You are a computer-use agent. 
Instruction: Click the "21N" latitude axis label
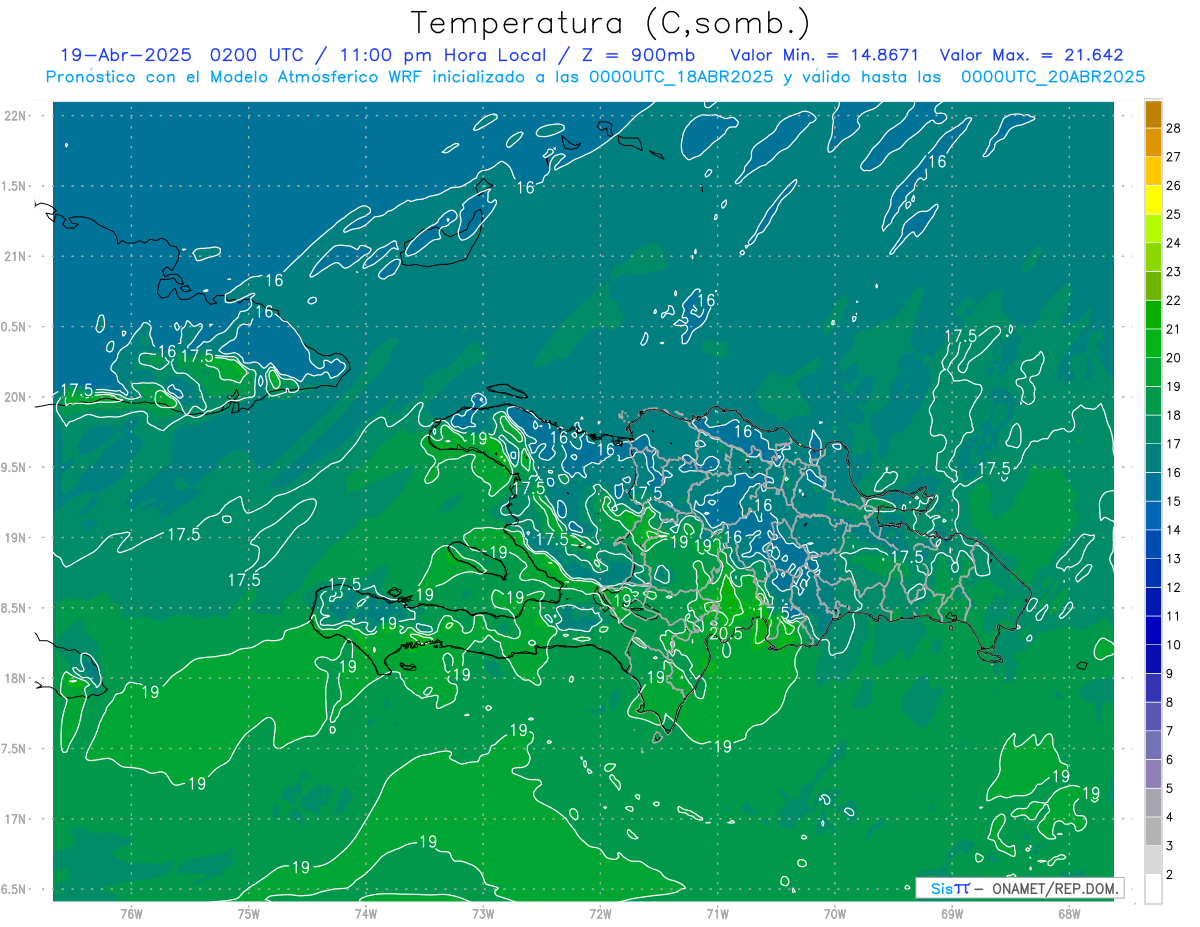[x=17, y=256]
